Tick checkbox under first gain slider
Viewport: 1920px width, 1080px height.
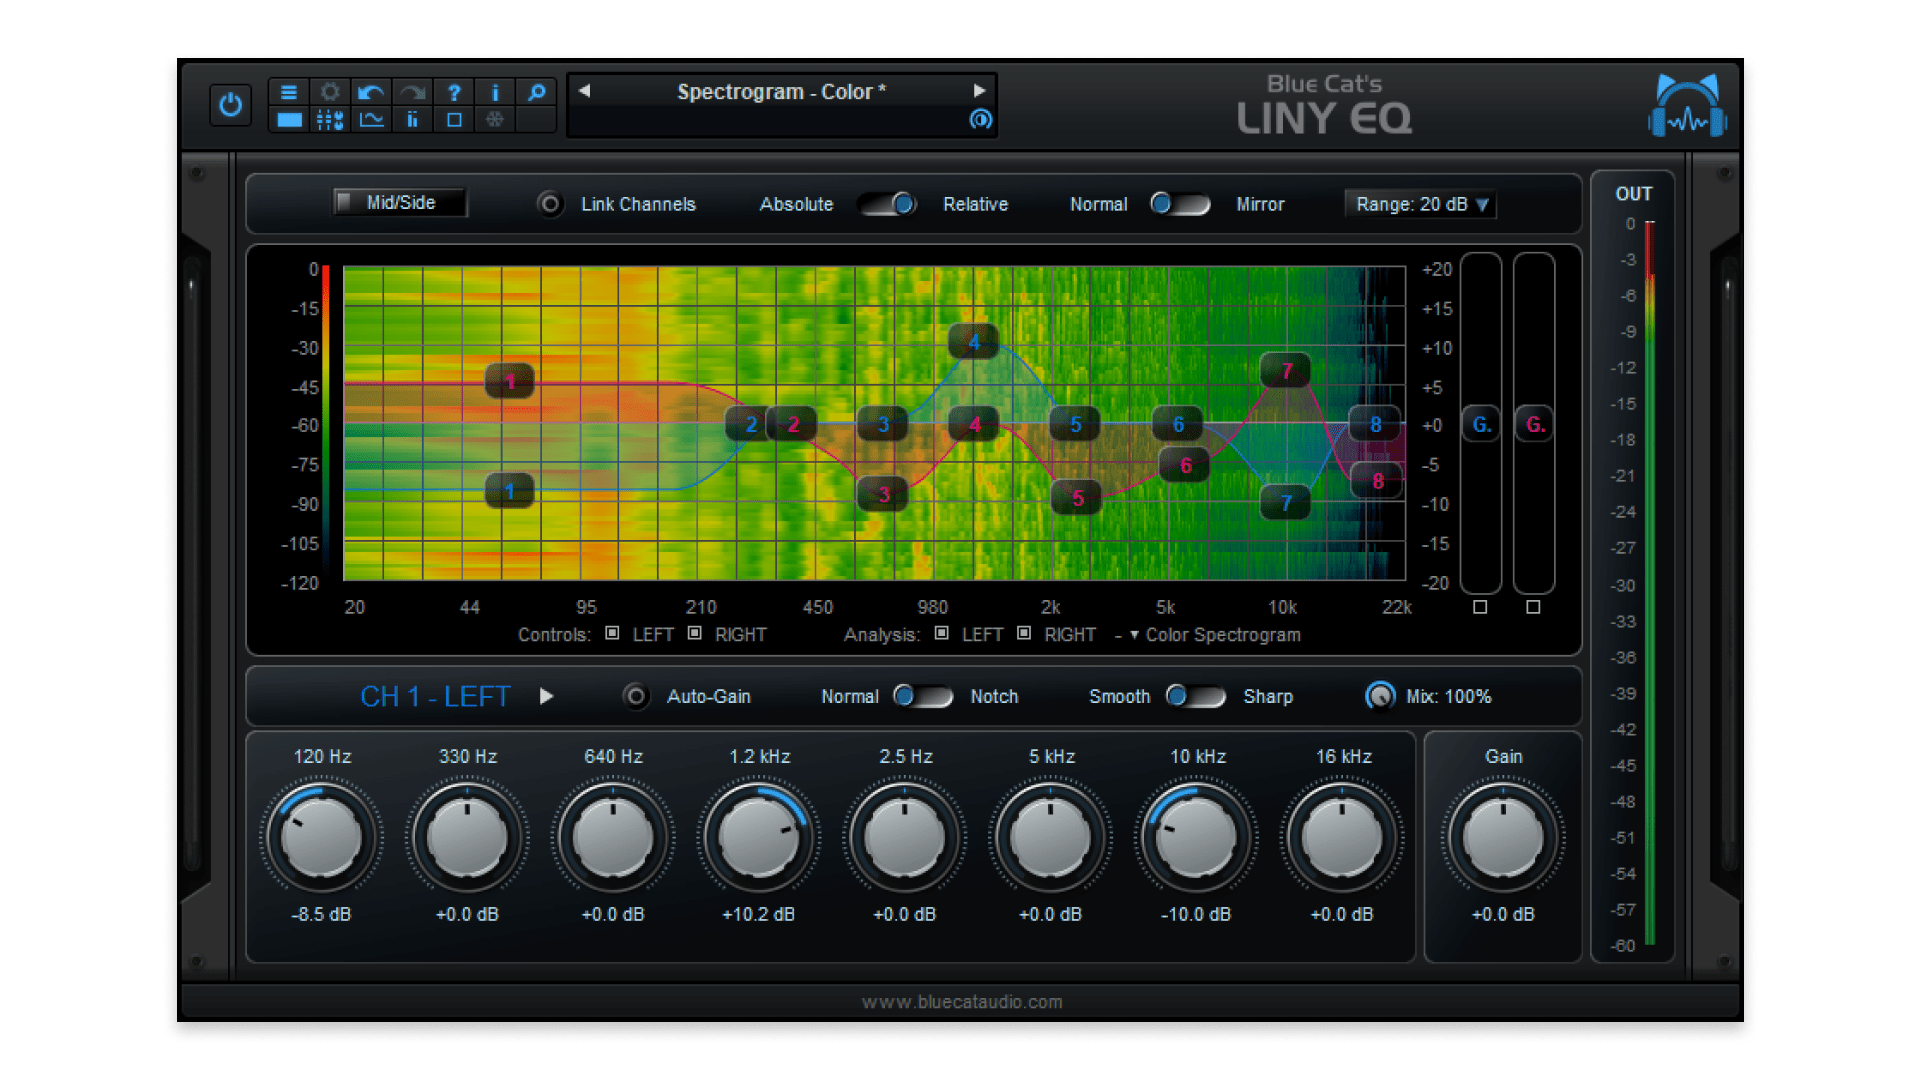point(1480,607)
